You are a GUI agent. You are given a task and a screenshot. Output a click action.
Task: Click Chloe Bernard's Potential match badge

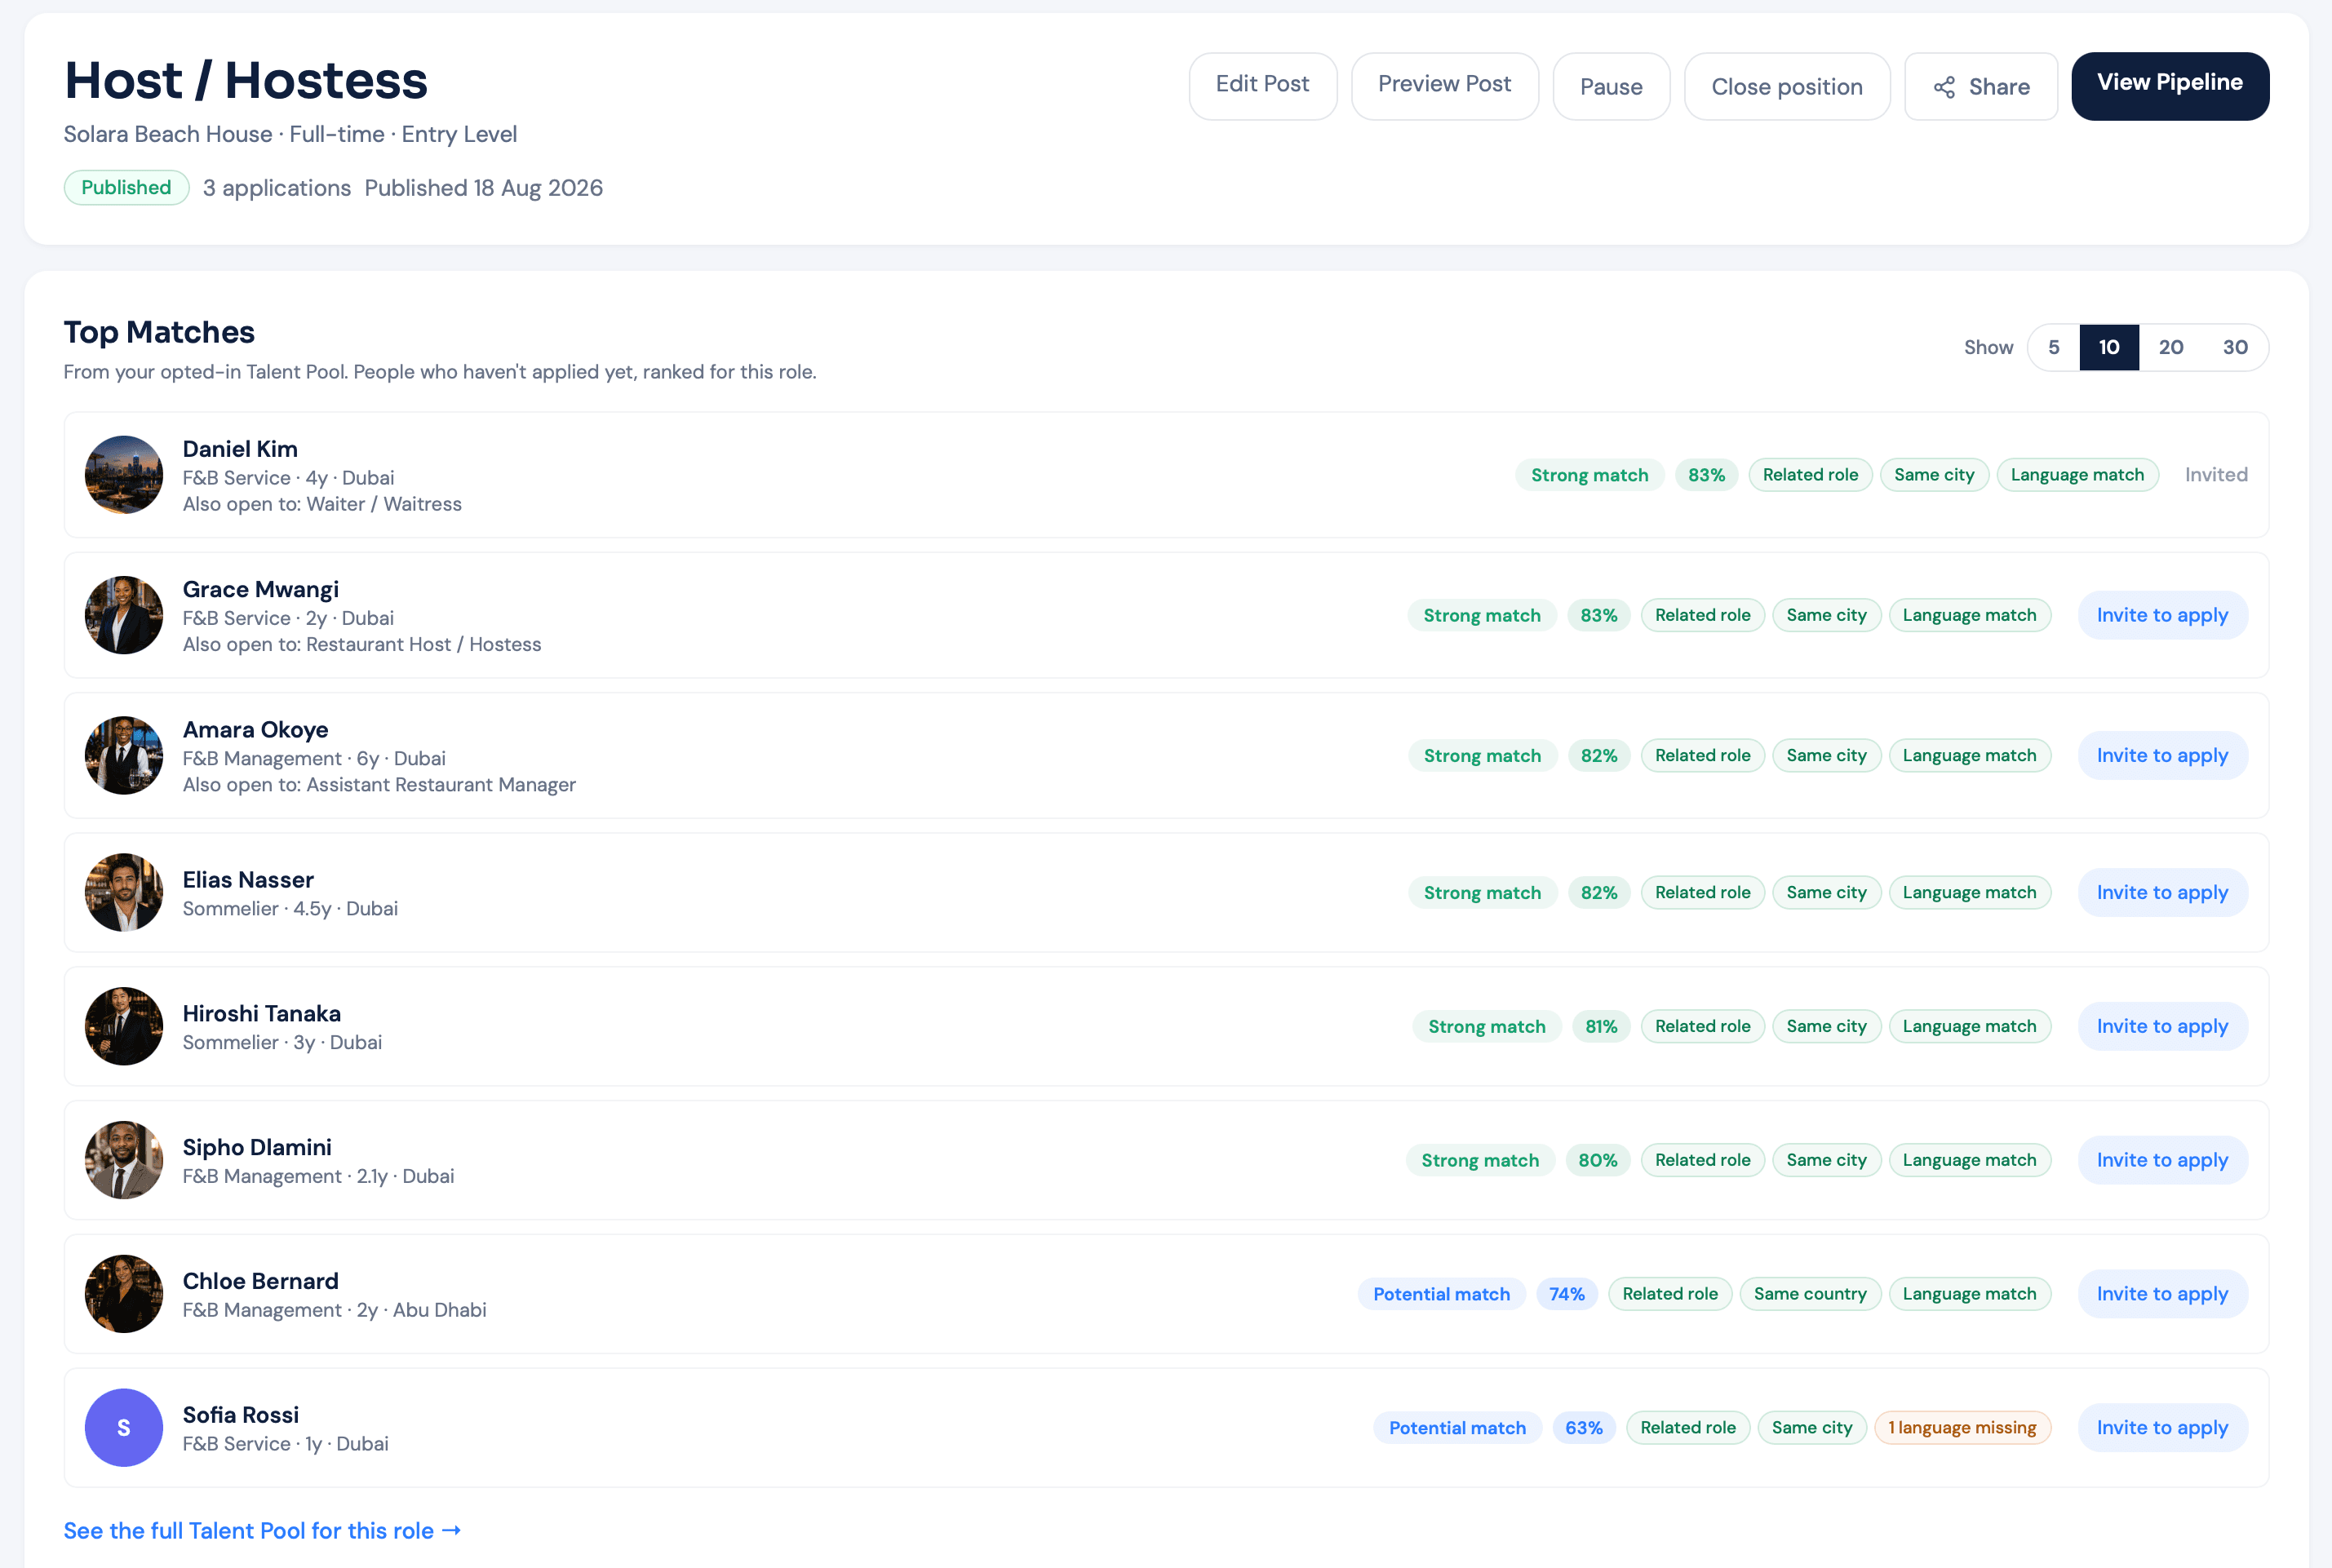coord(1441,1294)
